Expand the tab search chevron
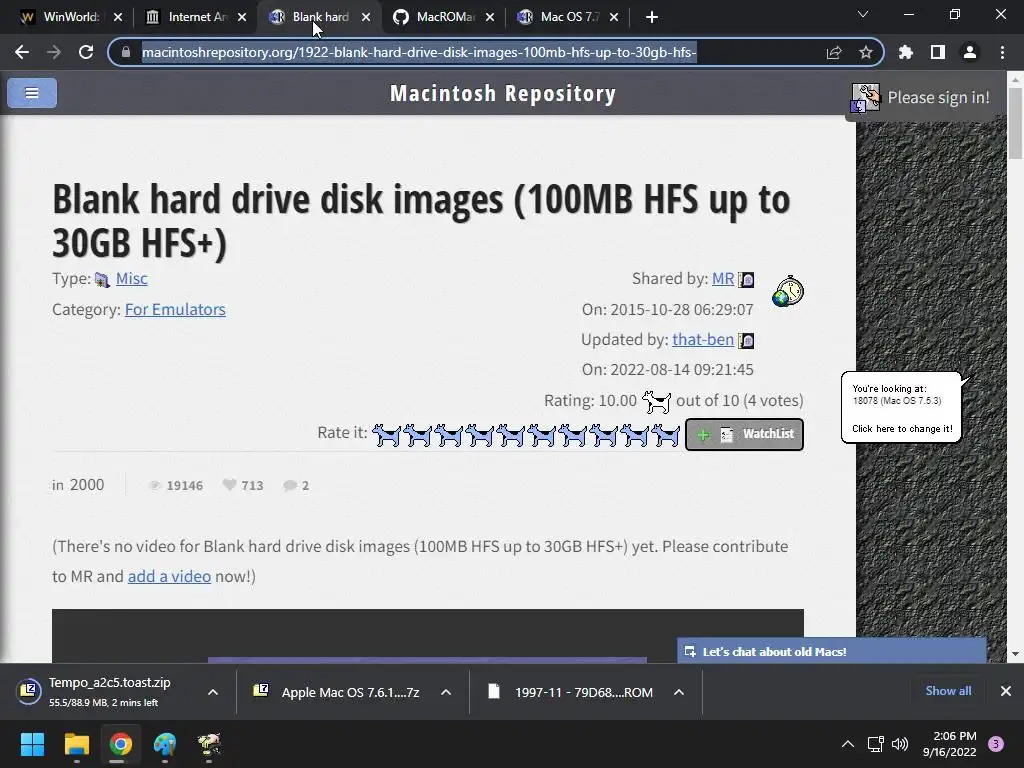 coord(863,14)
